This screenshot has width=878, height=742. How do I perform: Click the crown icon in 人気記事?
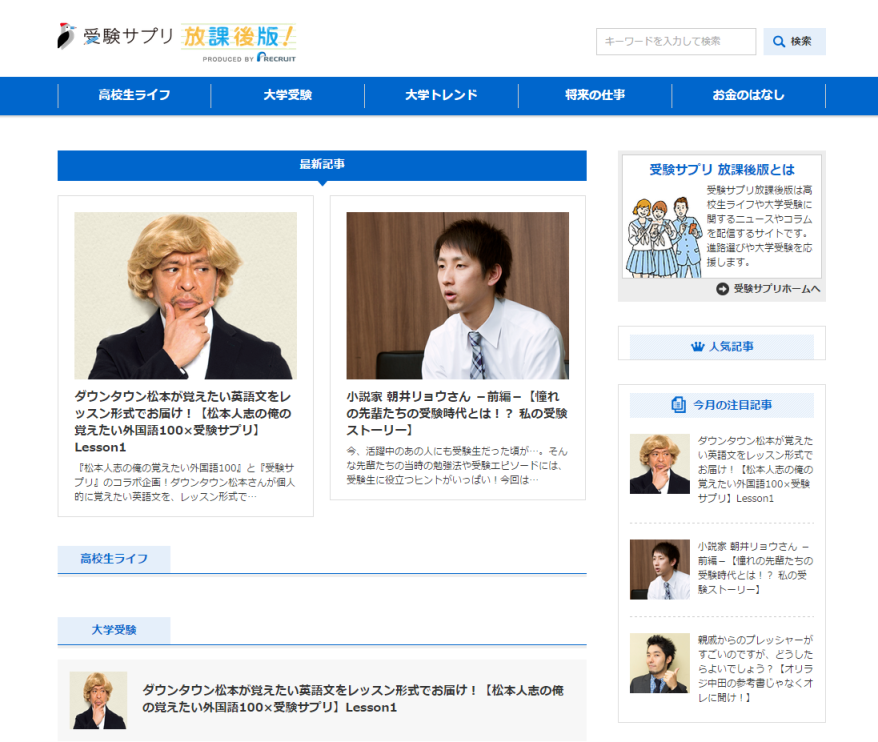[697, 347]
